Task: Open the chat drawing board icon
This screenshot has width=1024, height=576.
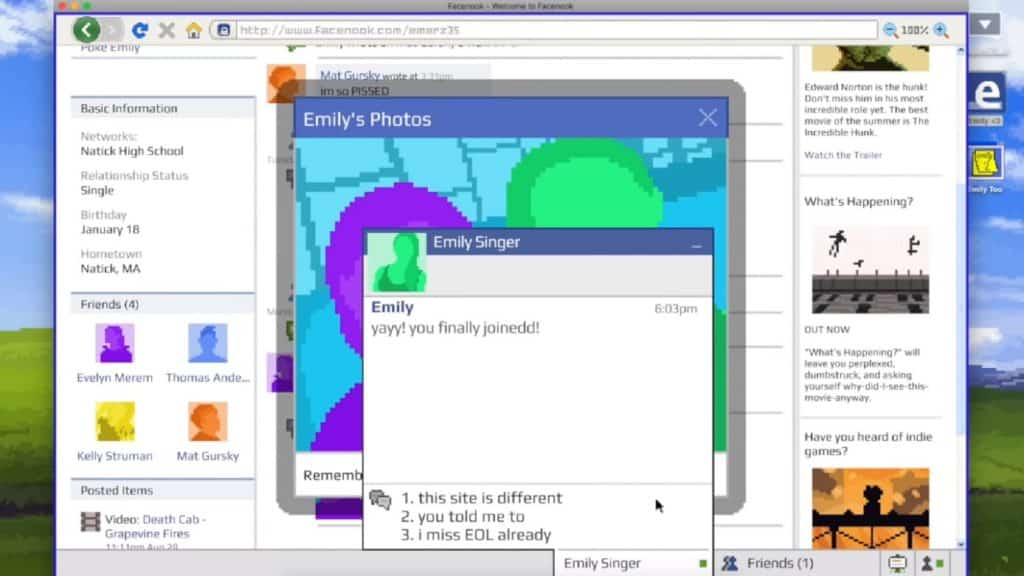Action: click(x=897, y=563)
